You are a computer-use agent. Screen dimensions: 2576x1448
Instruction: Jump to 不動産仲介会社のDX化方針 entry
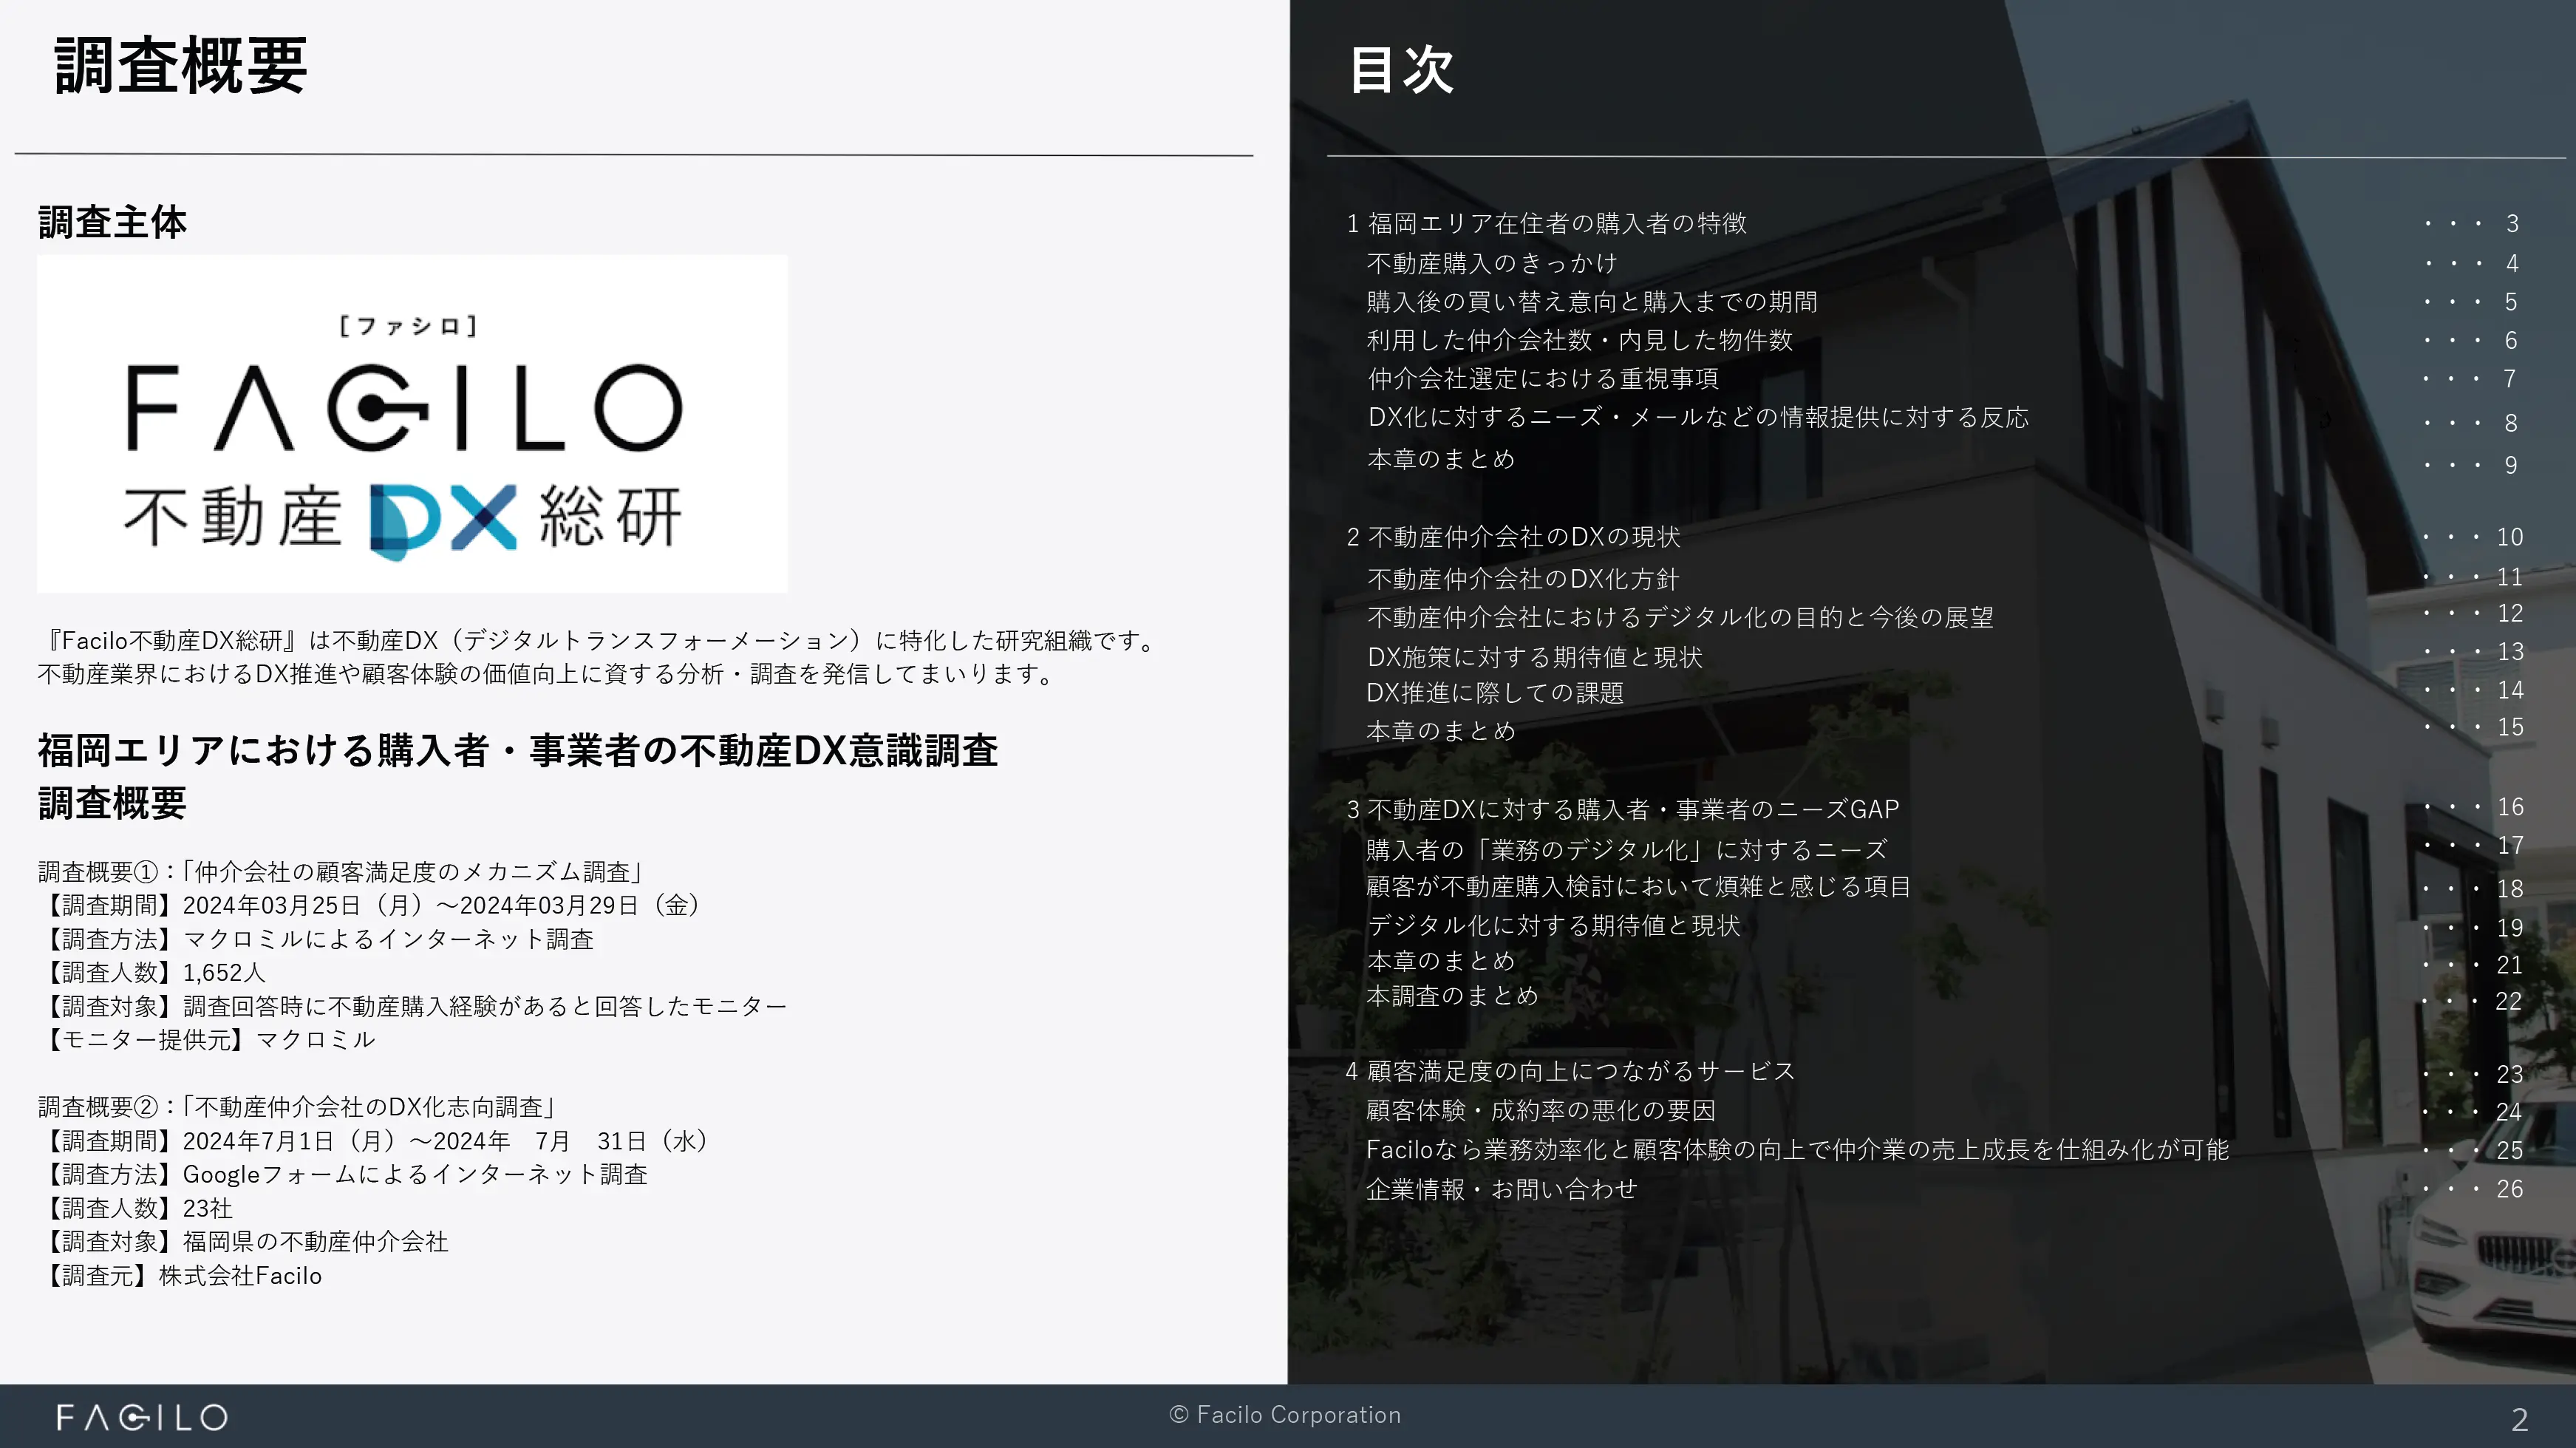pyautogui.click(x=1522, y=579)
